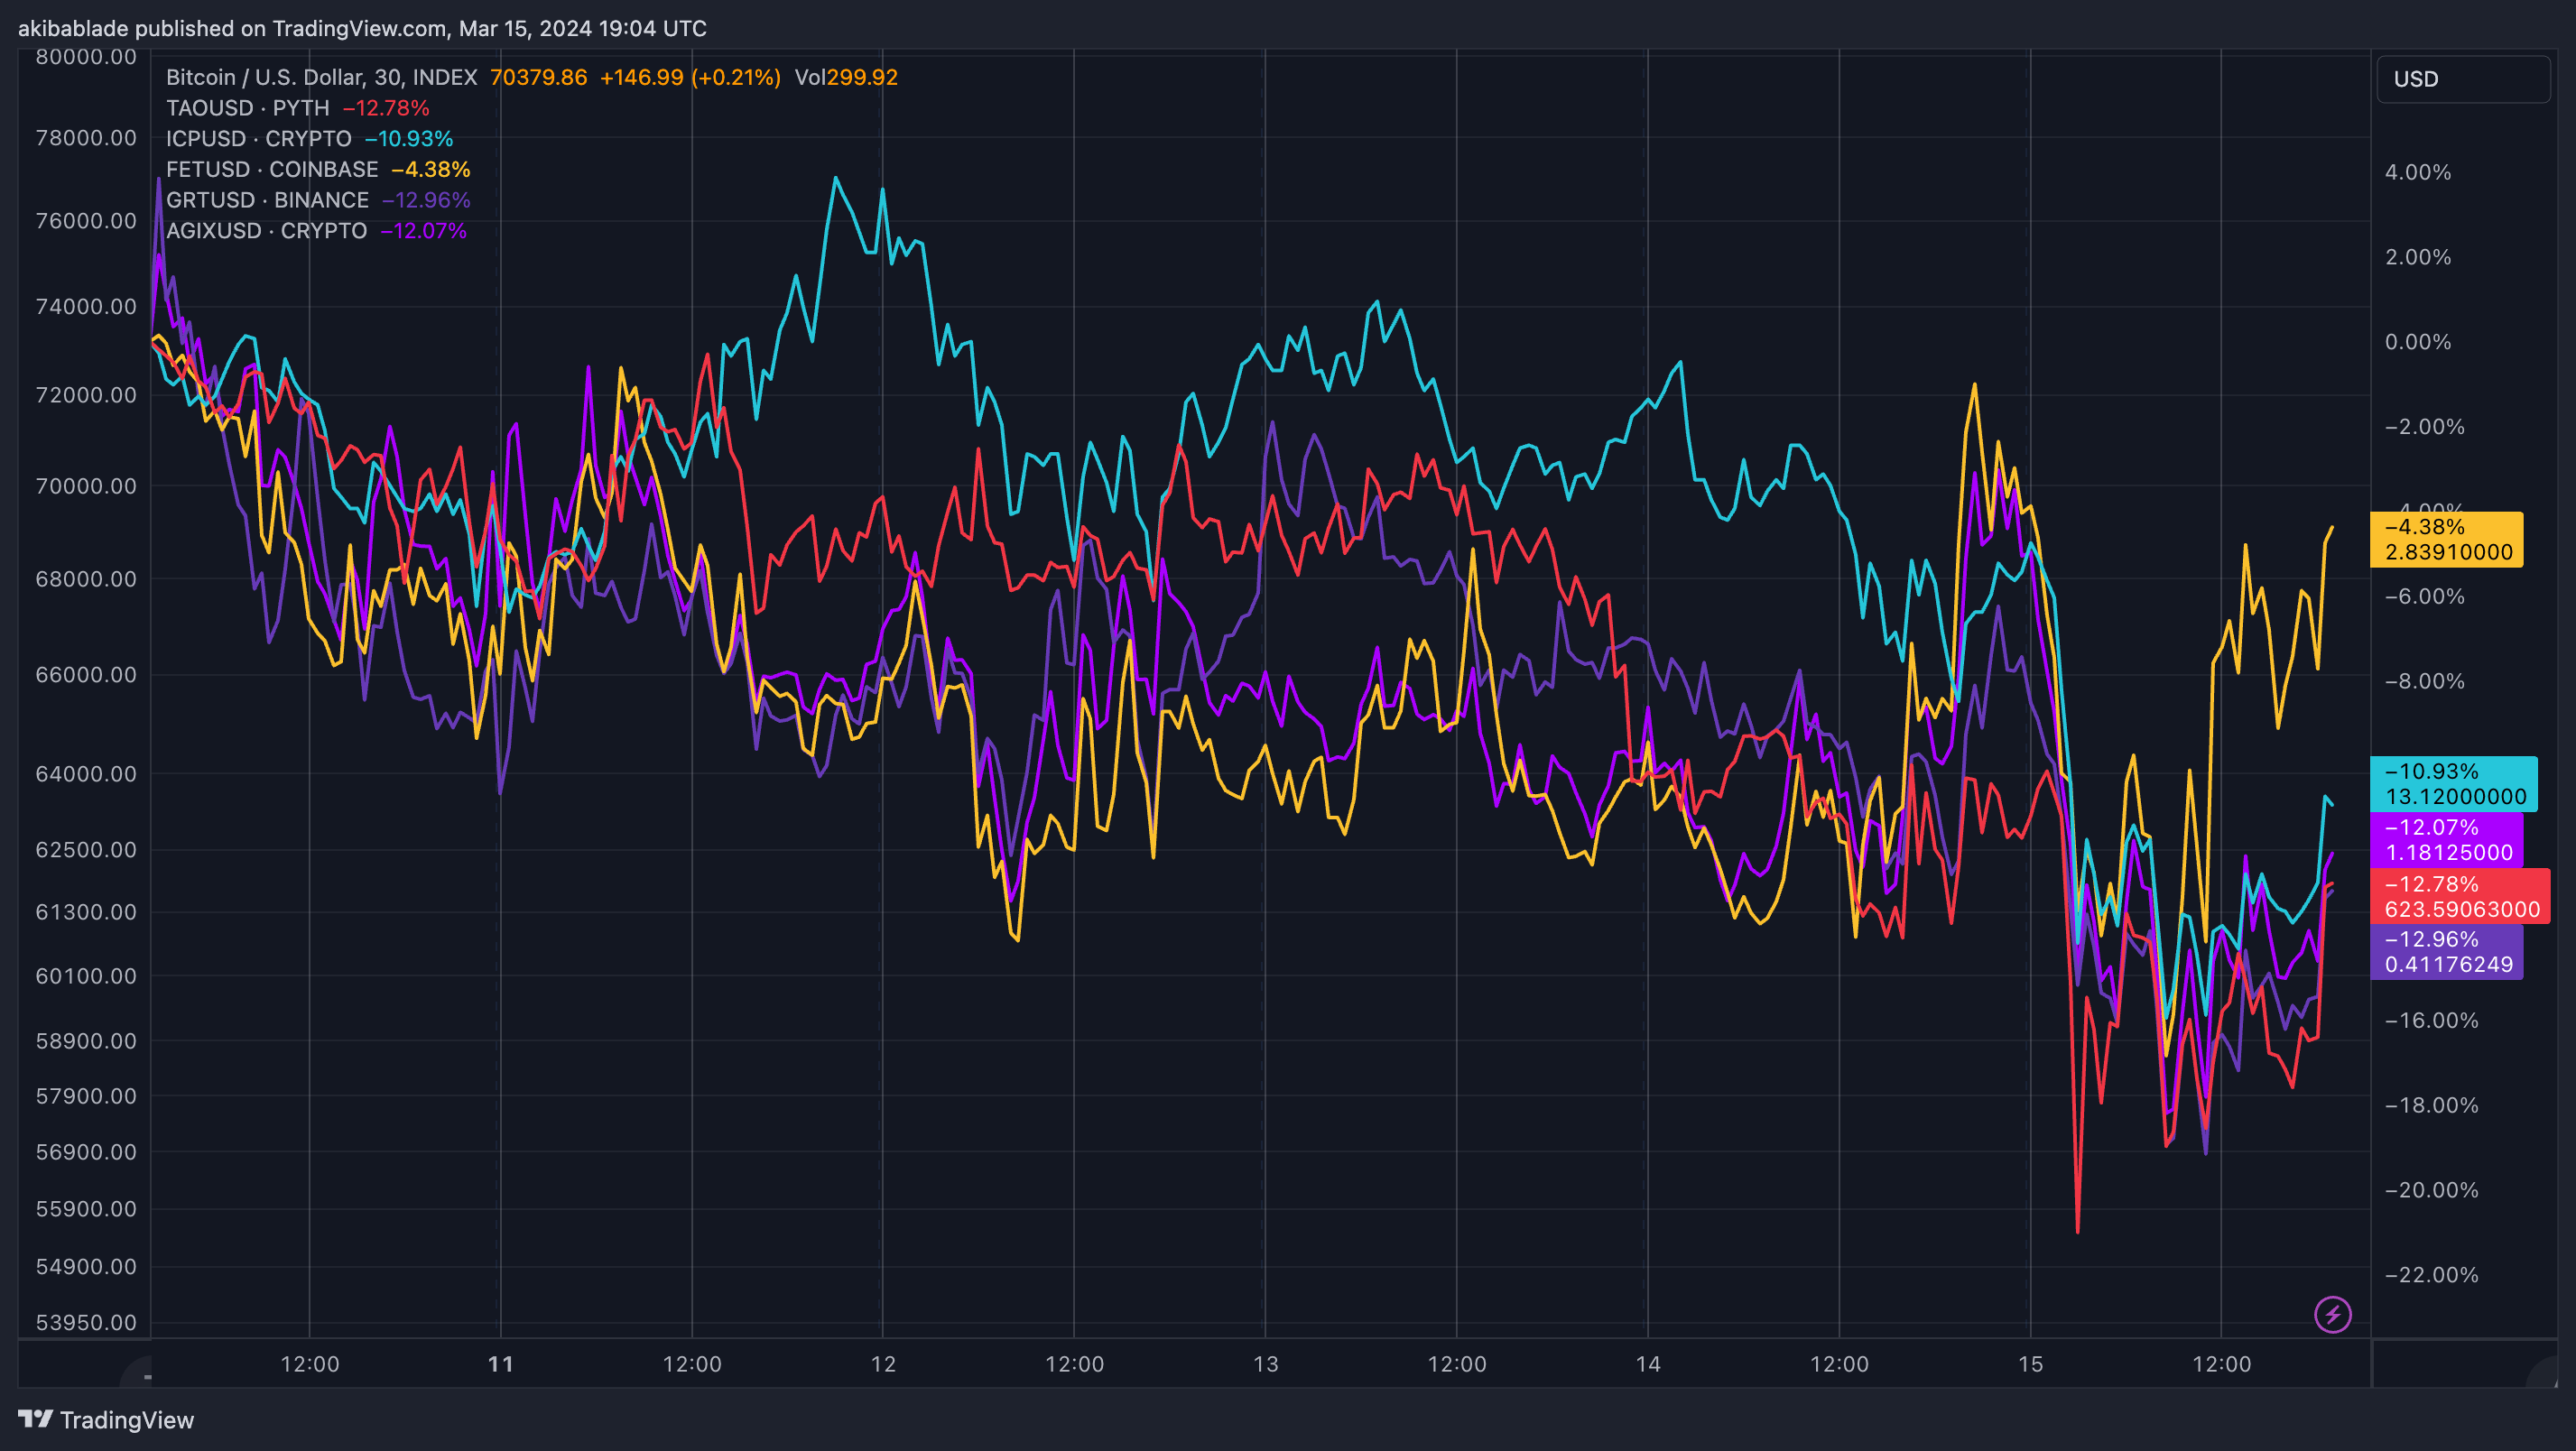Click the cyan ICPUSD 13.12 price label
This screenshot has width=2576, height=1451.
coord(2452,784)
